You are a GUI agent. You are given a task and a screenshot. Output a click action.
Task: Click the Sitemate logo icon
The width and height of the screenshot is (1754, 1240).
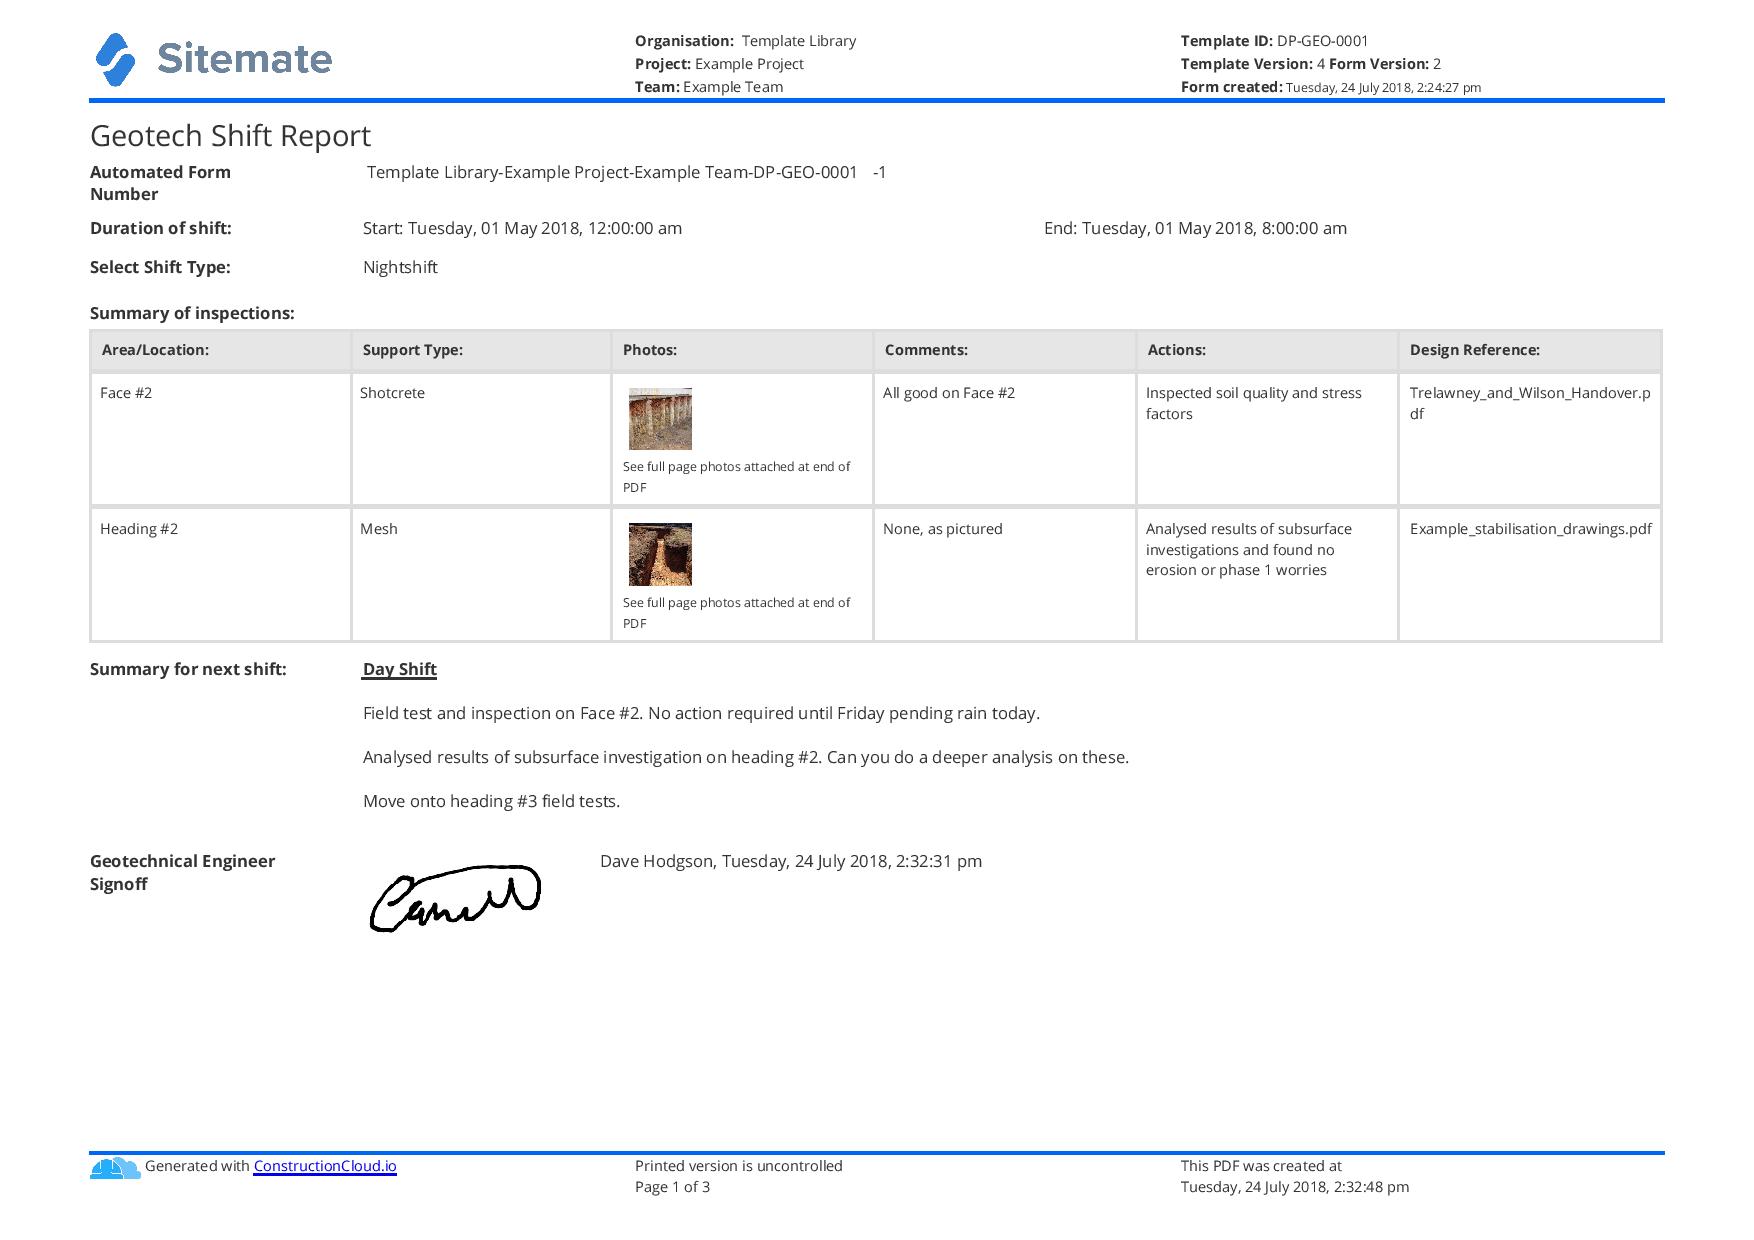[x=115, y=60]
